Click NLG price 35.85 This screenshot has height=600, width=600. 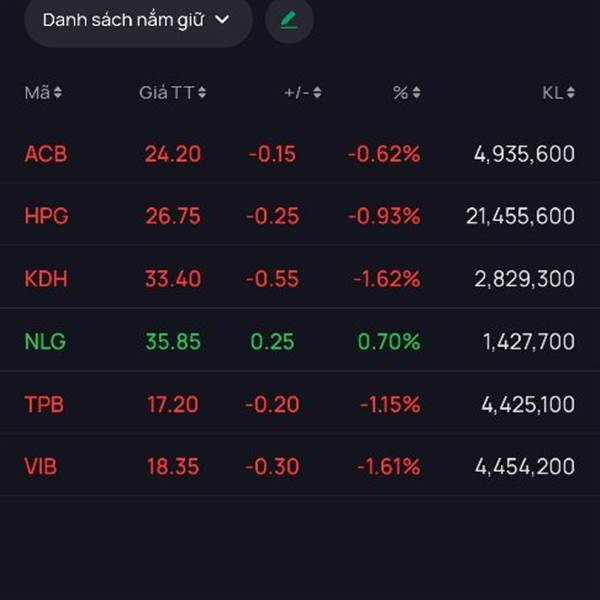(173, 341)
